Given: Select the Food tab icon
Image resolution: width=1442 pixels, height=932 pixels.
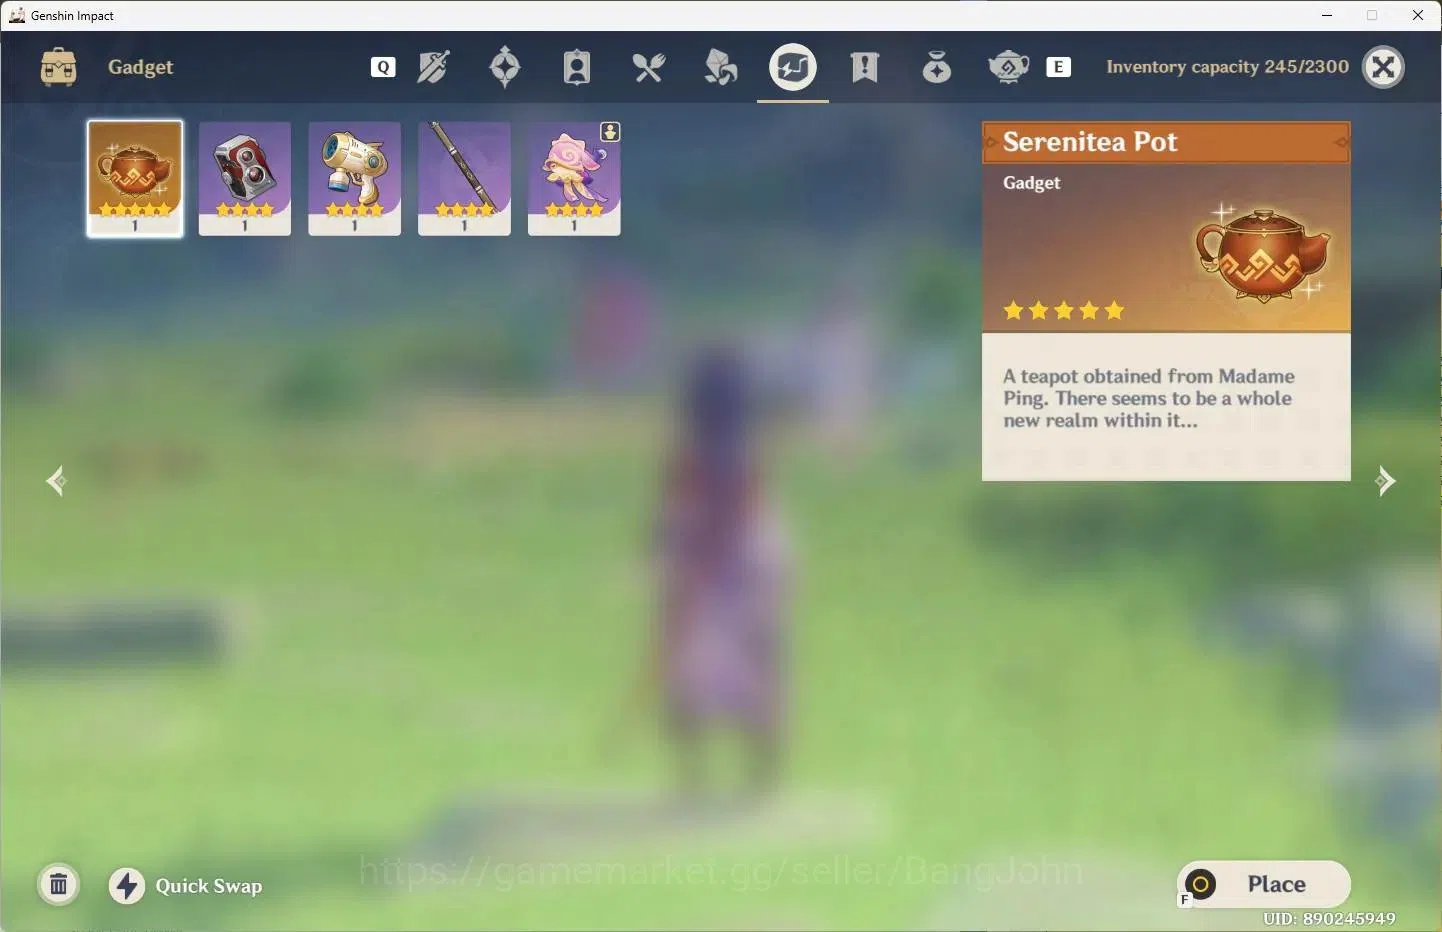Looking at the screenshot, I should 649,67.
